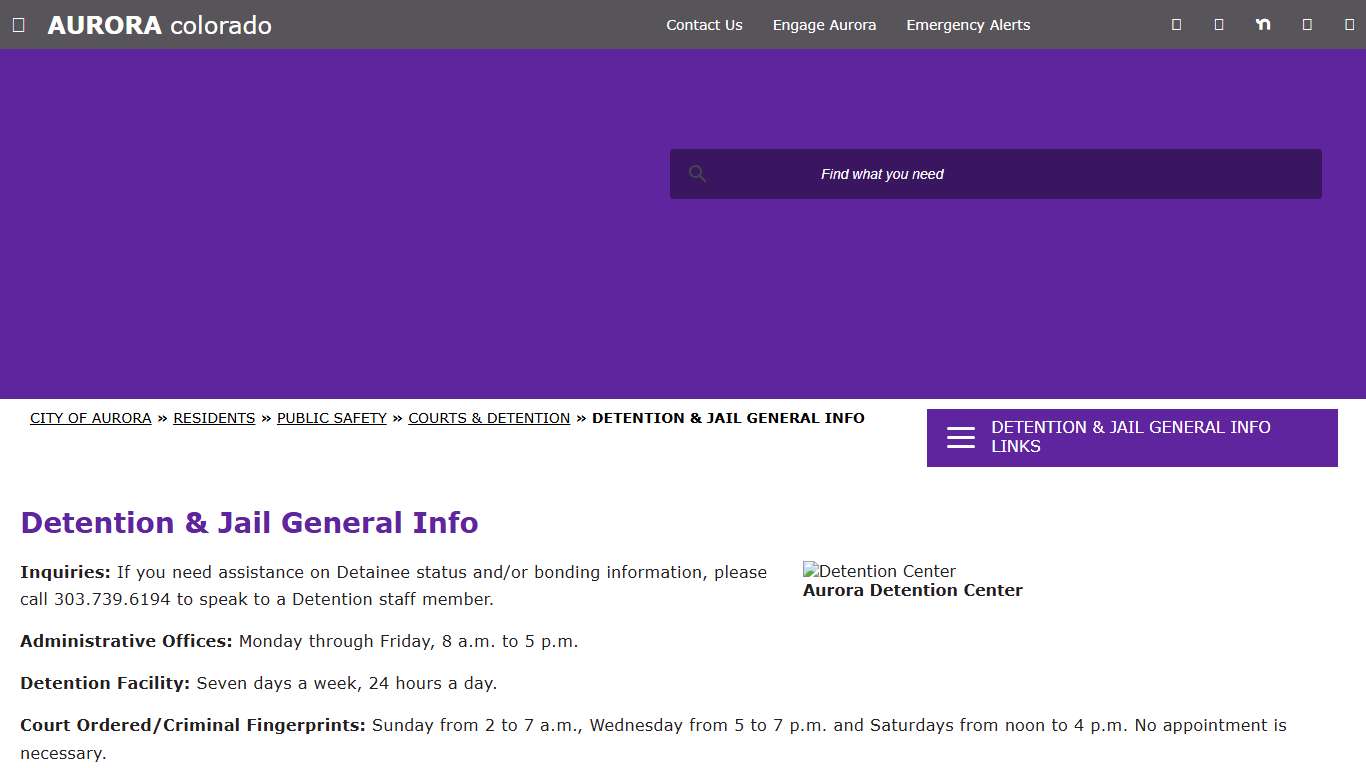1366x768 pixels.
Task: Select the Contact Us menu item
Action: 704,25
